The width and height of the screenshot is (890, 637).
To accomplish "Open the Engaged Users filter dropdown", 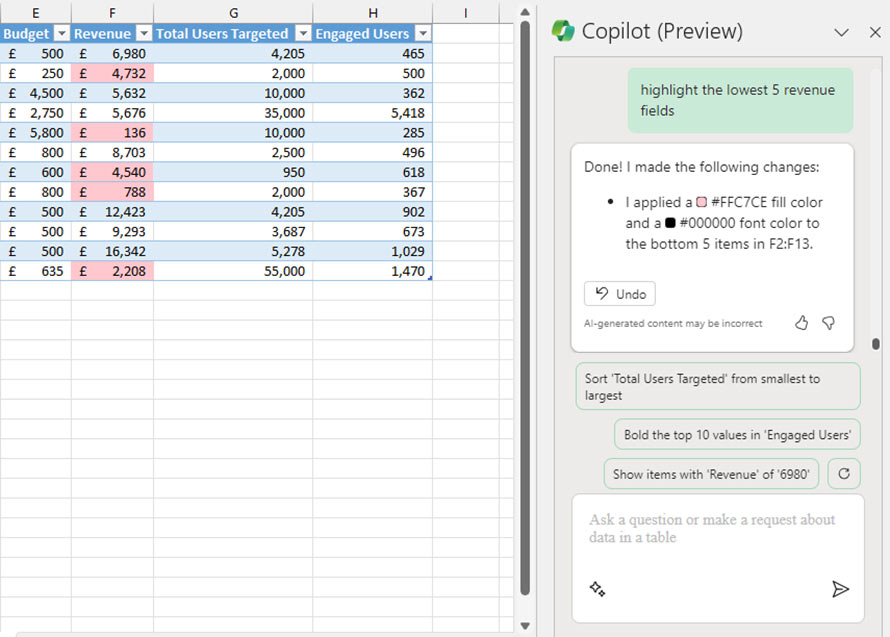I will click(422, 33).
